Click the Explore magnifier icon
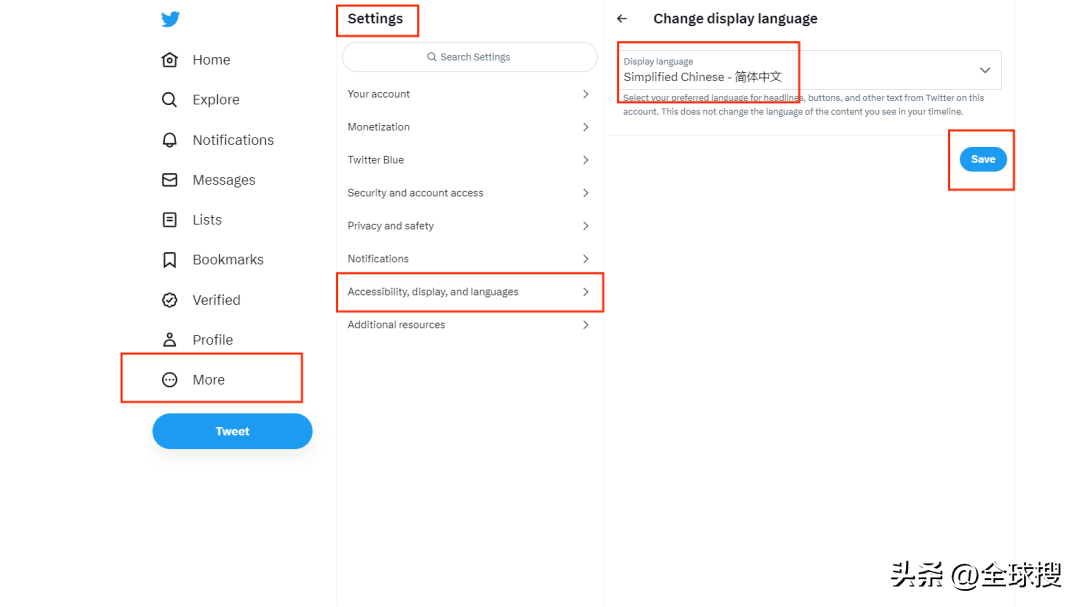Screen dimensions: 1080x607 [170, 100]
